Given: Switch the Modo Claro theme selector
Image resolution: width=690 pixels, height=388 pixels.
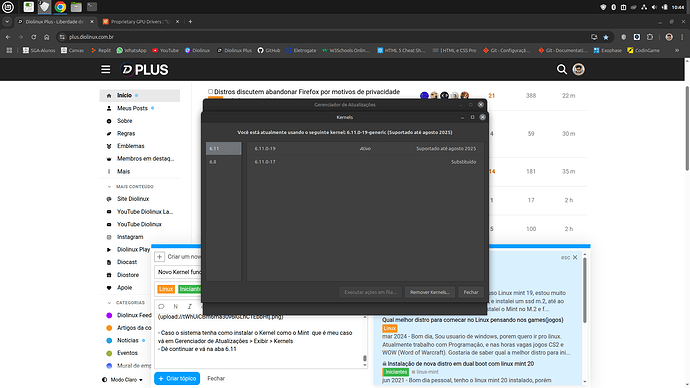Looking at the screenshot, I should pyautogui.click(x=122, y=380).
